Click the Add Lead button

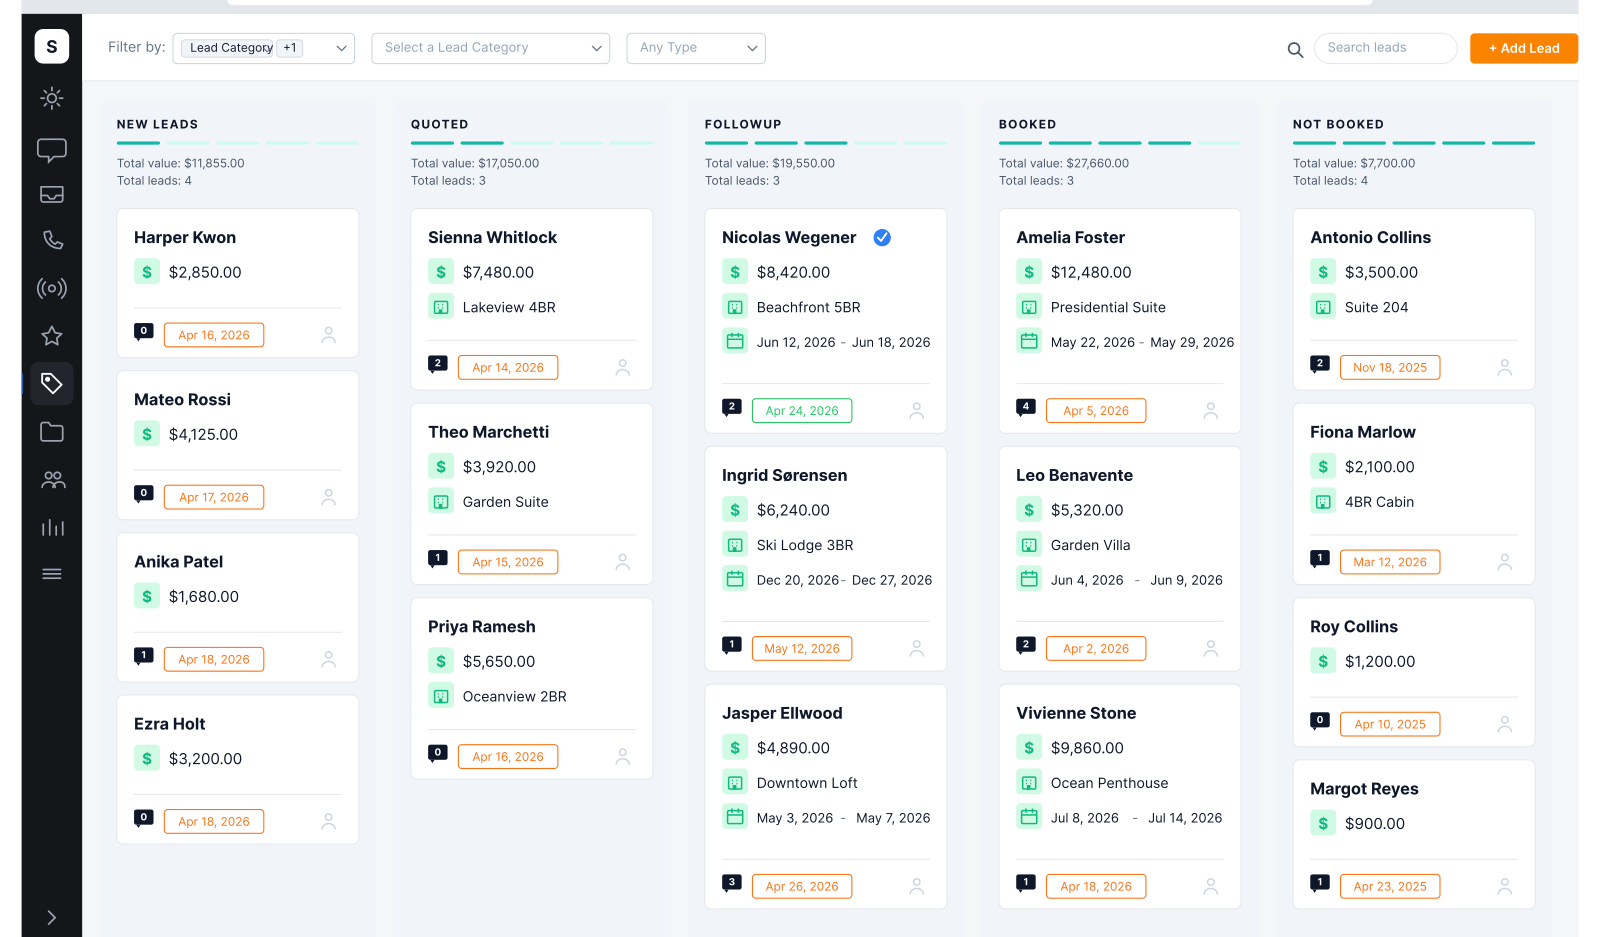pyautogui.click(x=1523, y=48)
